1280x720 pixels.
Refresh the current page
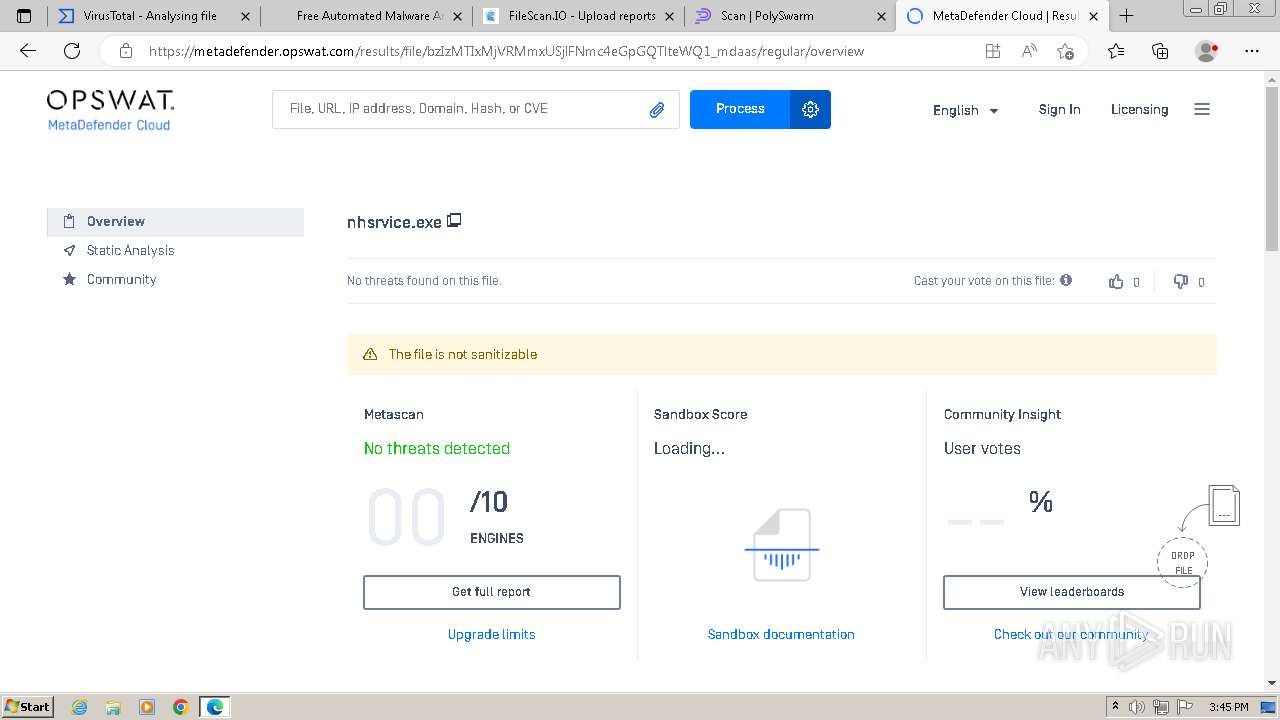(x=72, y=51)
